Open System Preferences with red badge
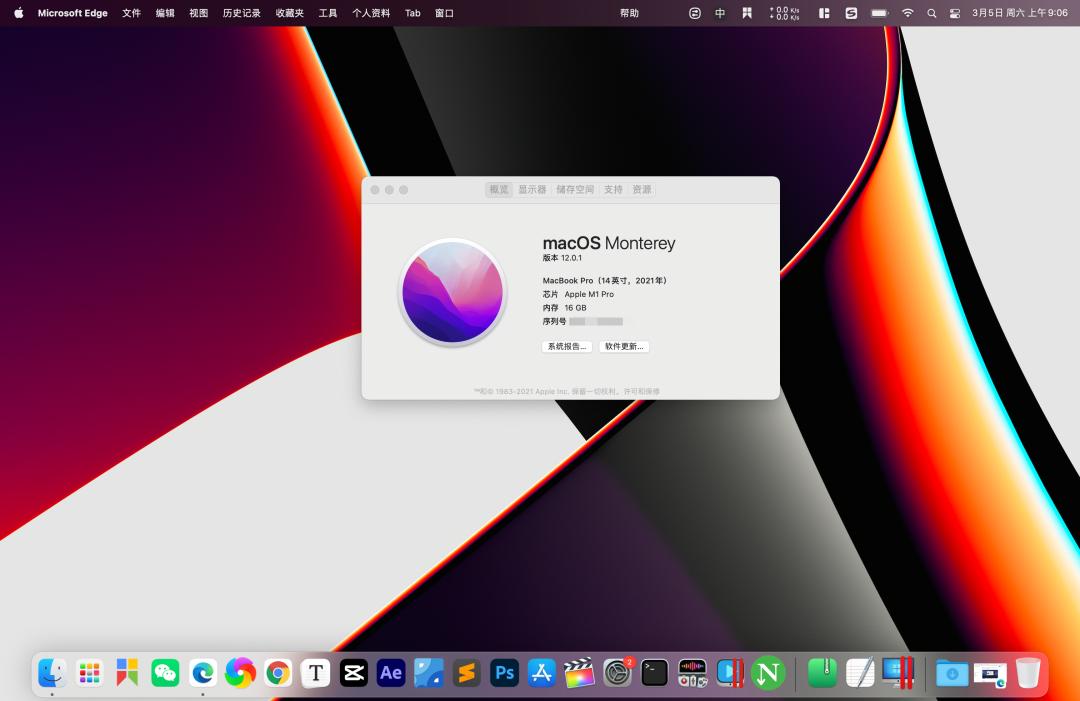The image size is (1080, 701). 617,673
